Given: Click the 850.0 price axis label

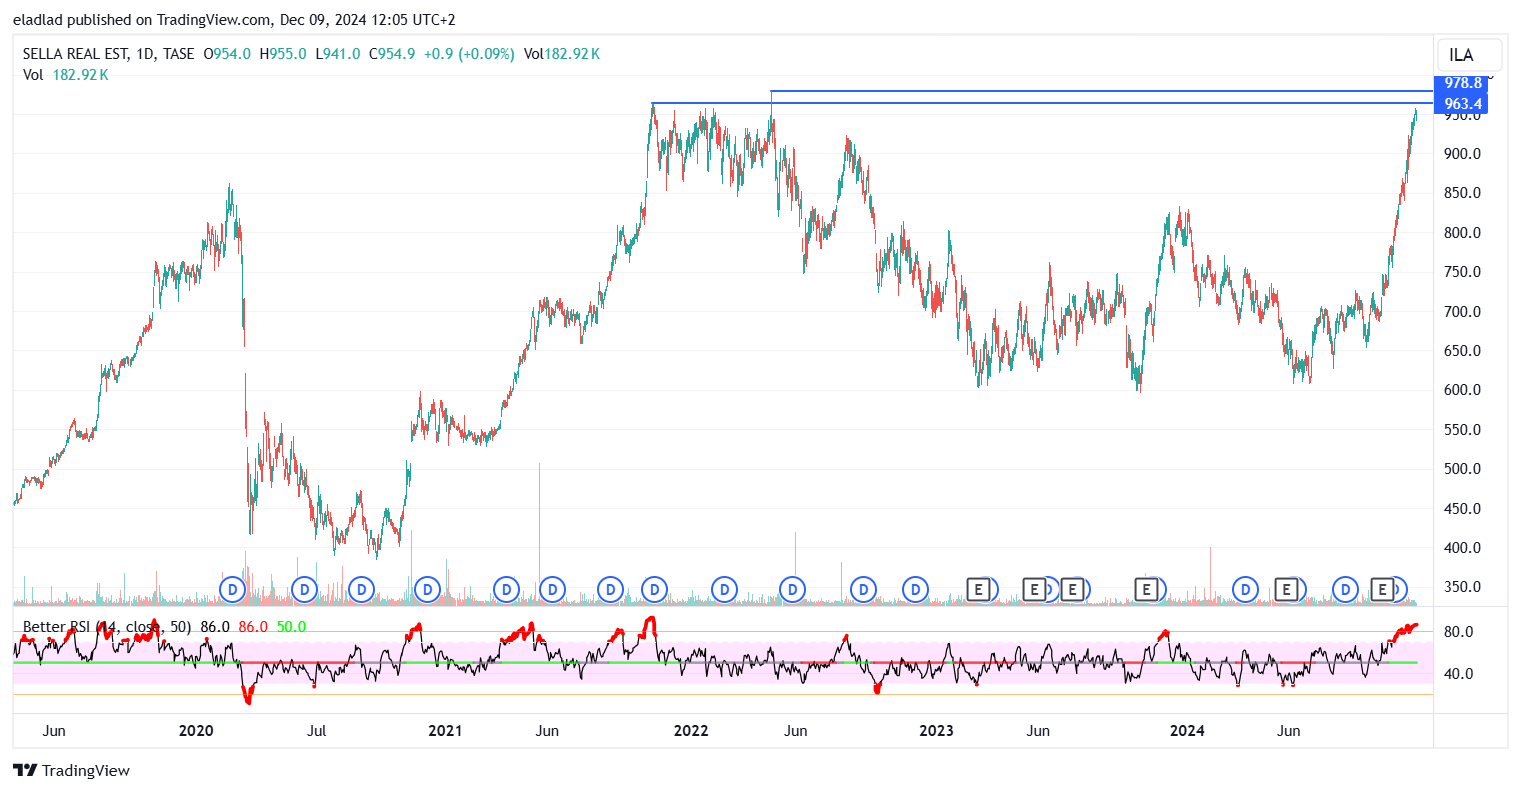Looking at the screenshot, I should (1462, 193).
